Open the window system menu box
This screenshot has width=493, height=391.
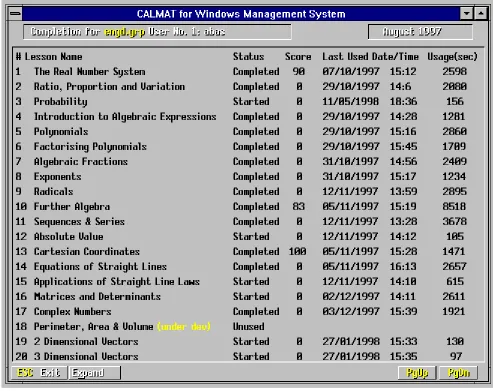[x=15, y=14]
